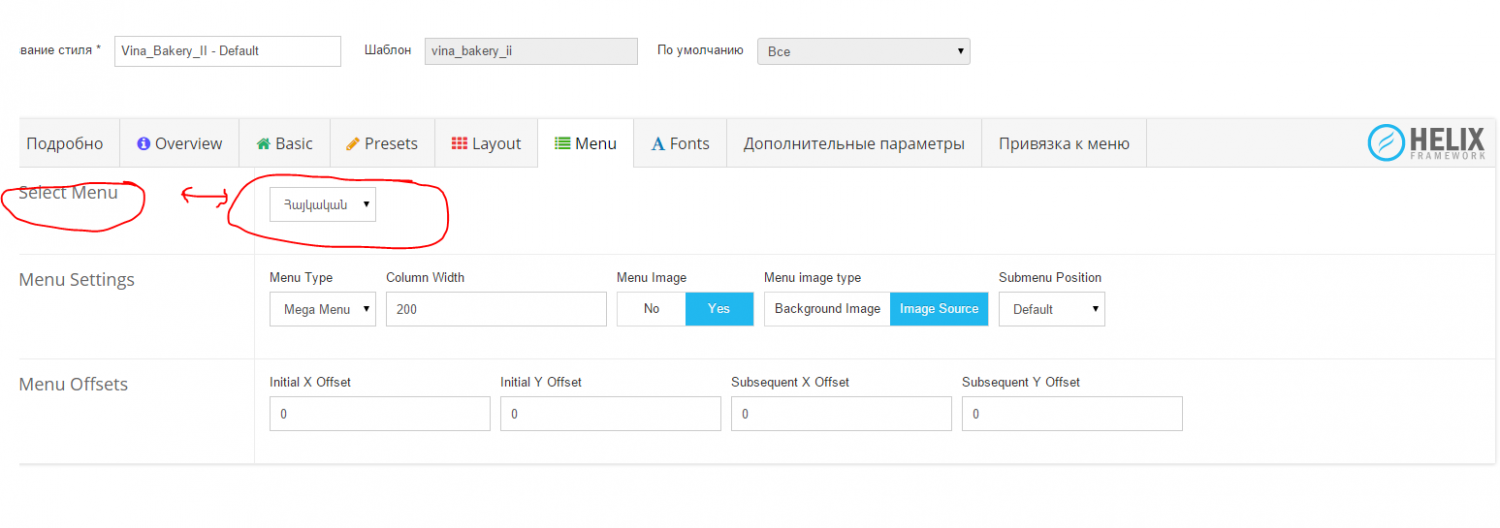Switch to the Подробно tab

coord(65,144)
